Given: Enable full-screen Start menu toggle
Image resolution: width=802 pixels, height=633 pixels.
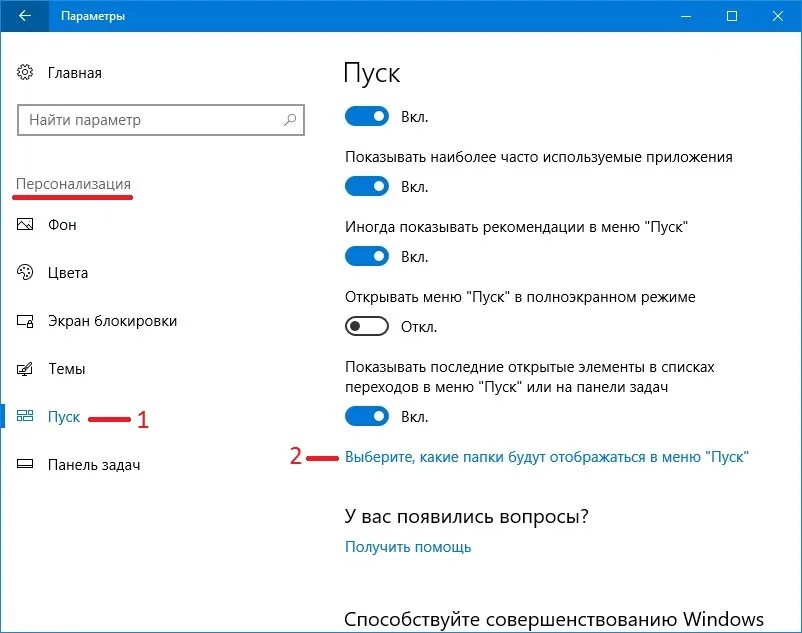Looking at the screenshot, I should pos(367,326).
